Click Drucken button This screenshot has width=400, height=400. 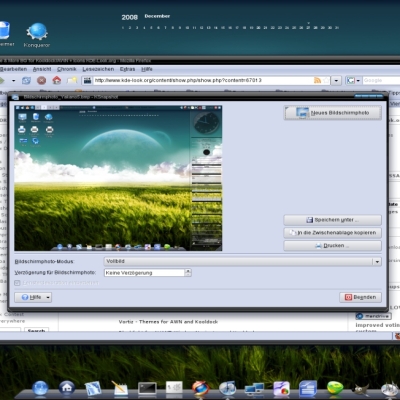point(332,246)
